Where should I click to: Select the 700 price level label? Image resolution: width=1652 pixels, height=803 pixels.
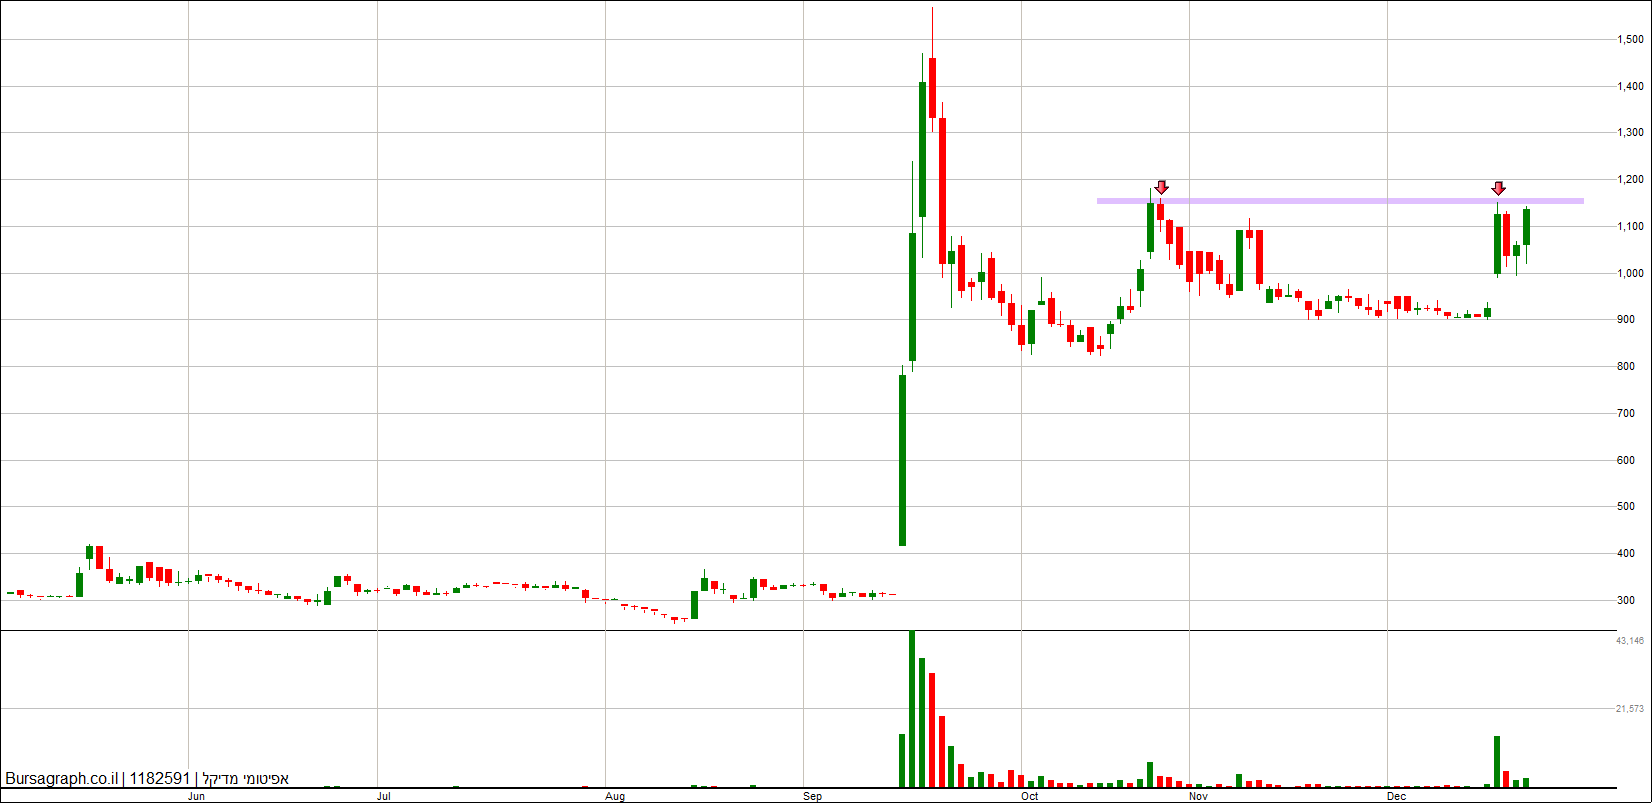click(x=1626, y=414)
